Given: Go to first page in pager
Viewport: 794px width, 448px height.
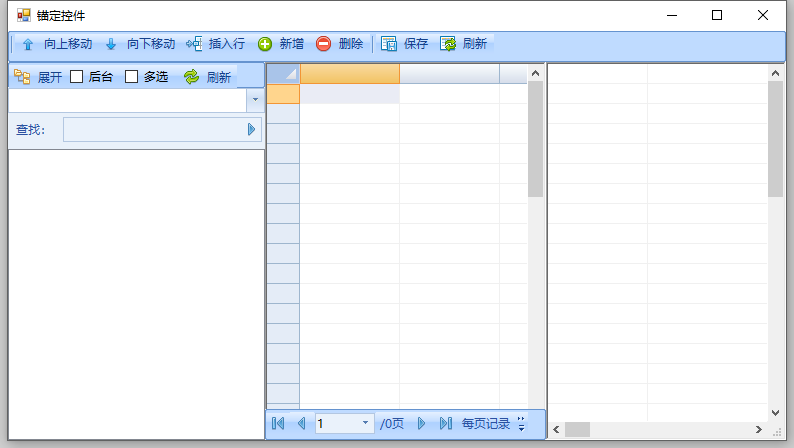Looking at the screenshot, I should click(278, 423).
